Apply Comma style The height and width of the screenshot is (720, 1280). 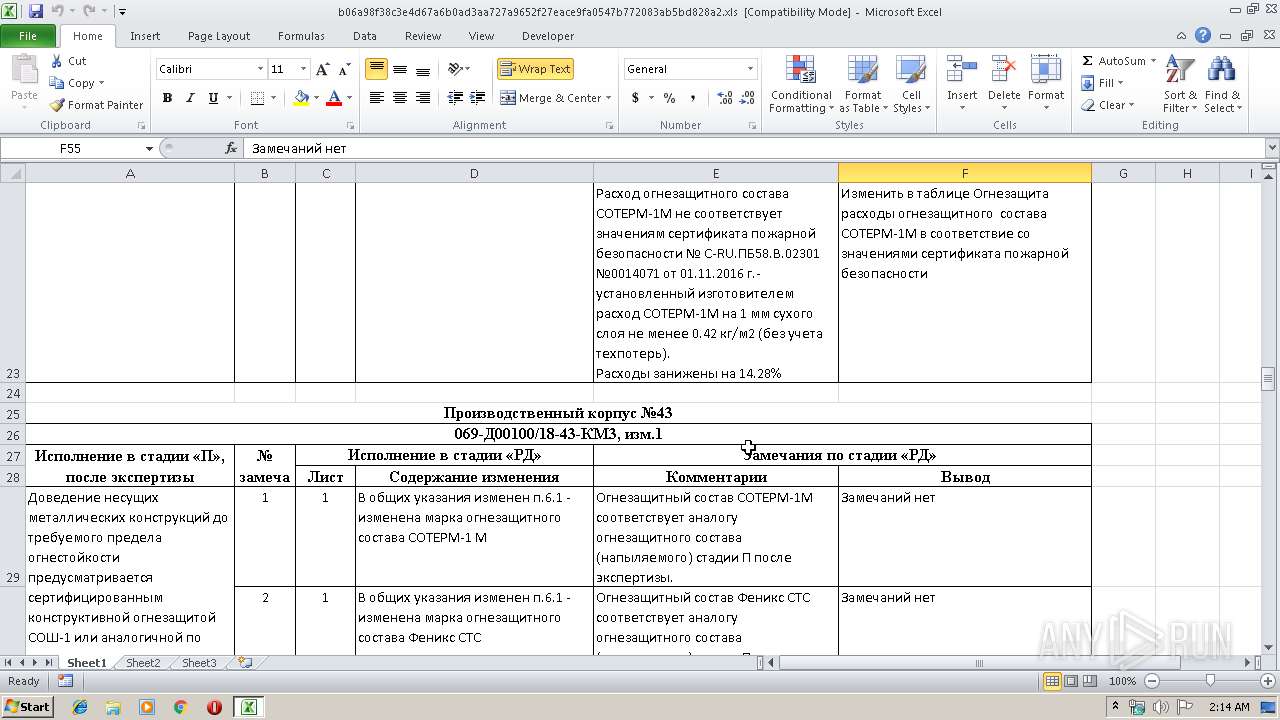pos(694,98)
